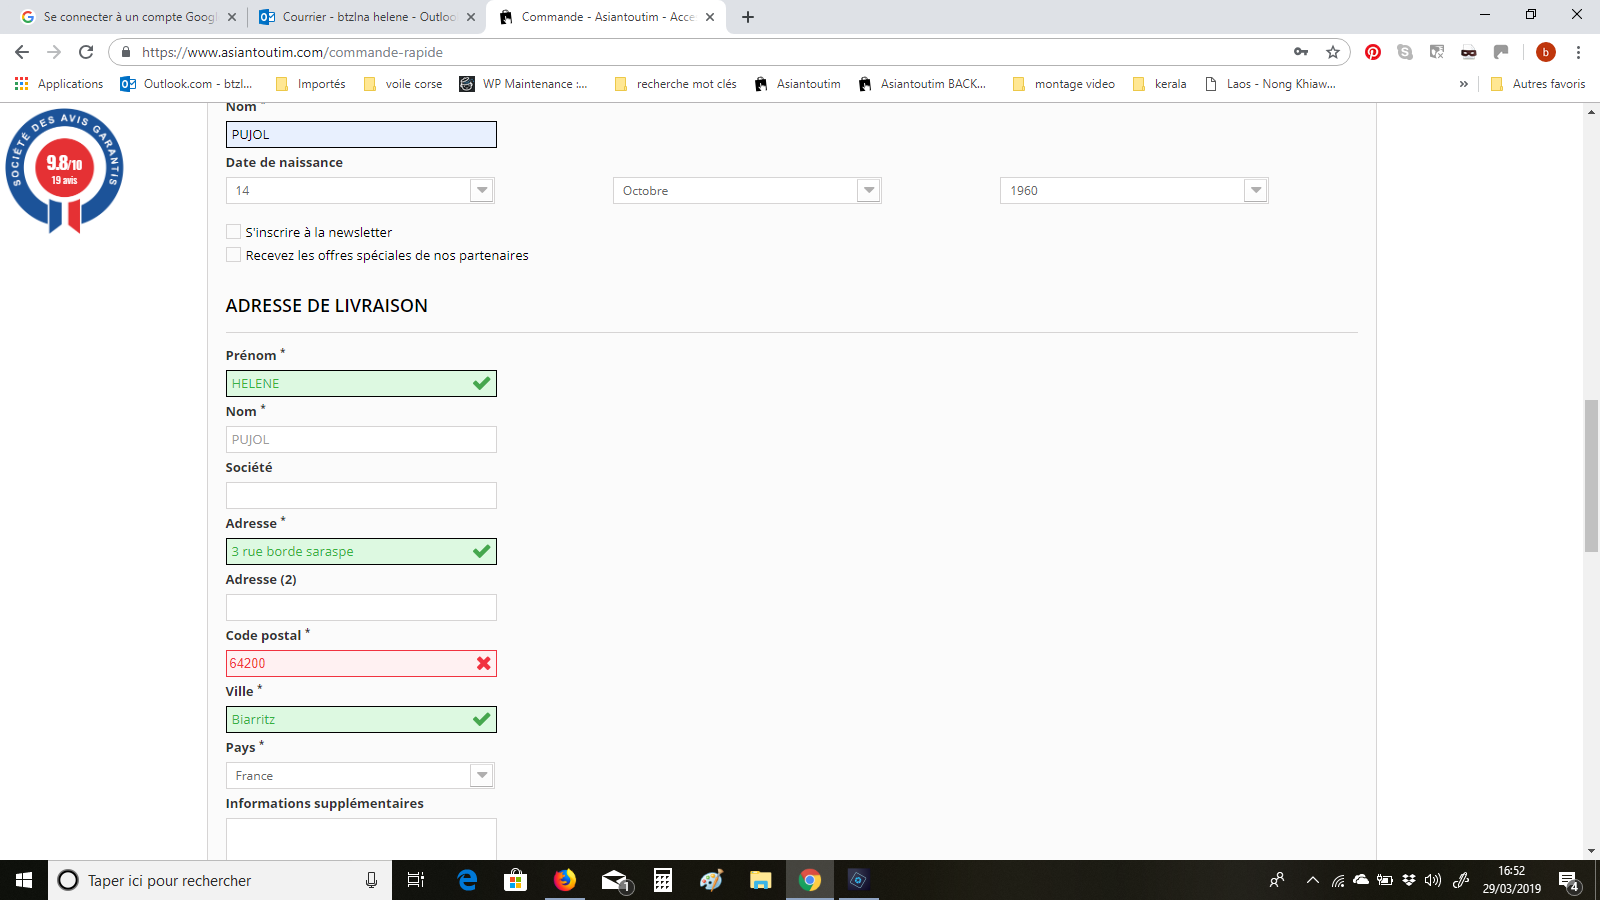Open the Laos - Nong Khiaw bookmark
Screen dimensions: 1600x900
pyautogui.click(x=1270, y=84)
